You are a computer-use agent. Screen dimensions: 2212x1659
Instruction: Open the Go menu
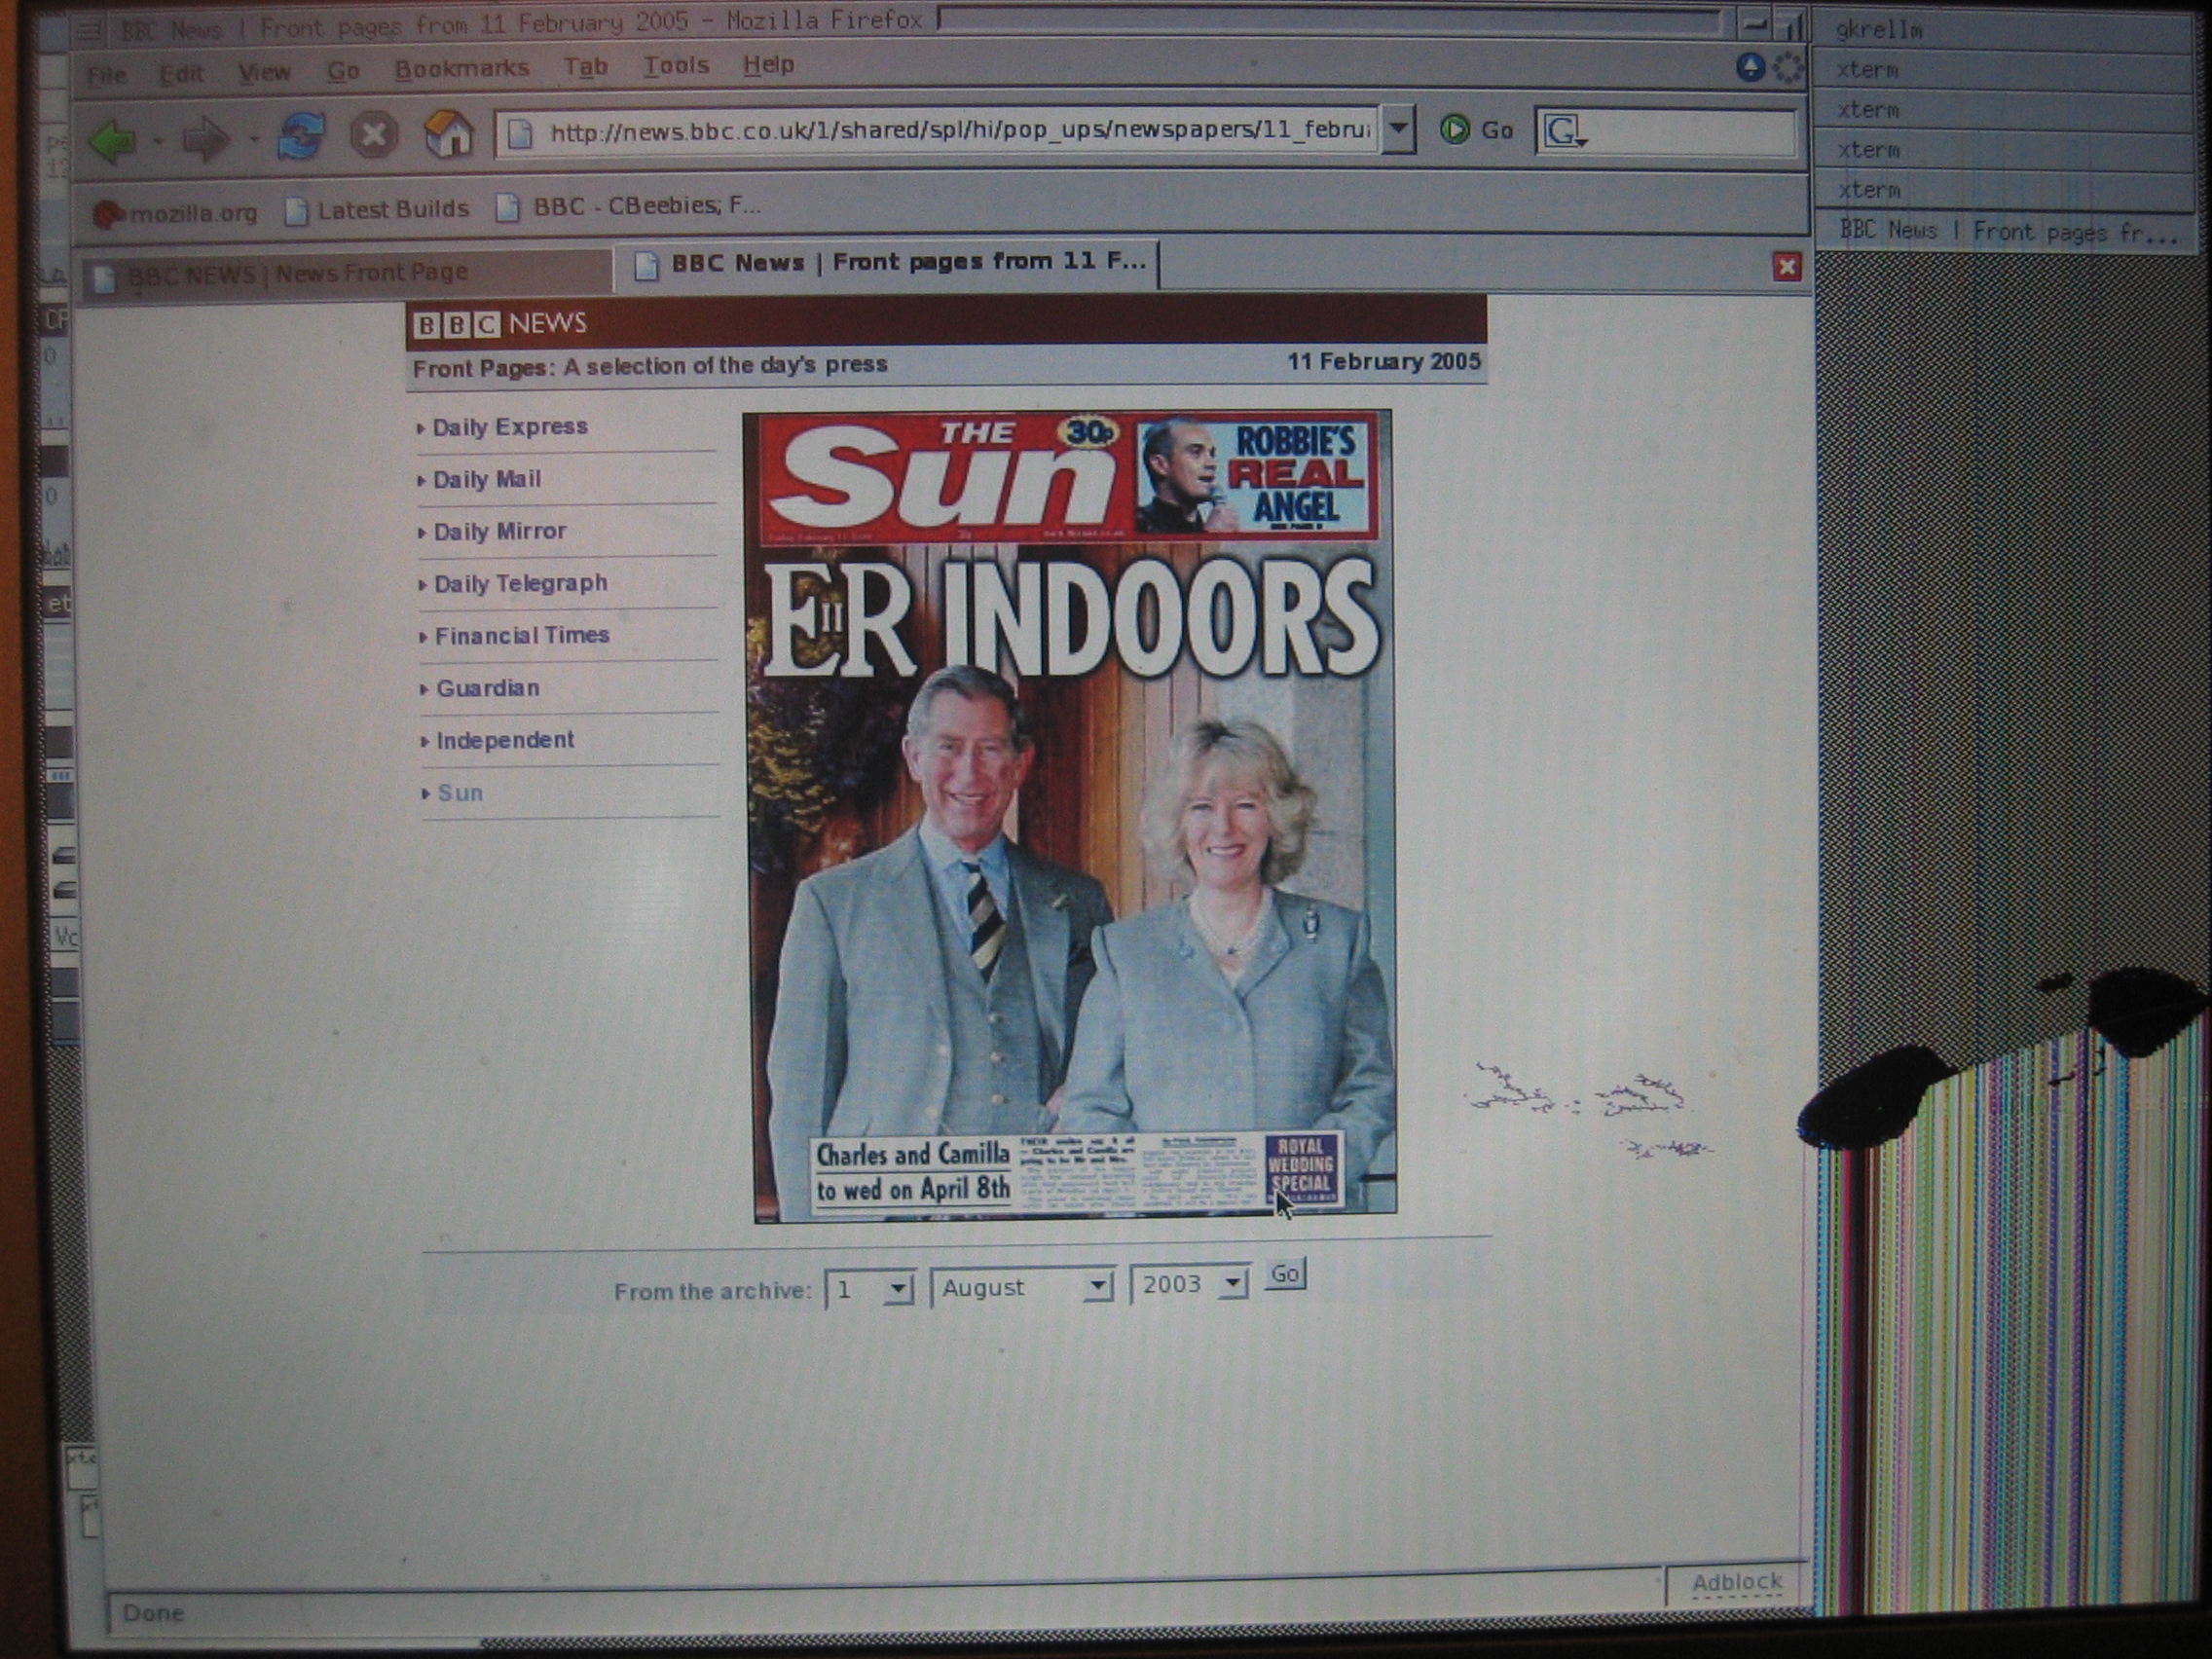point(343,71)
